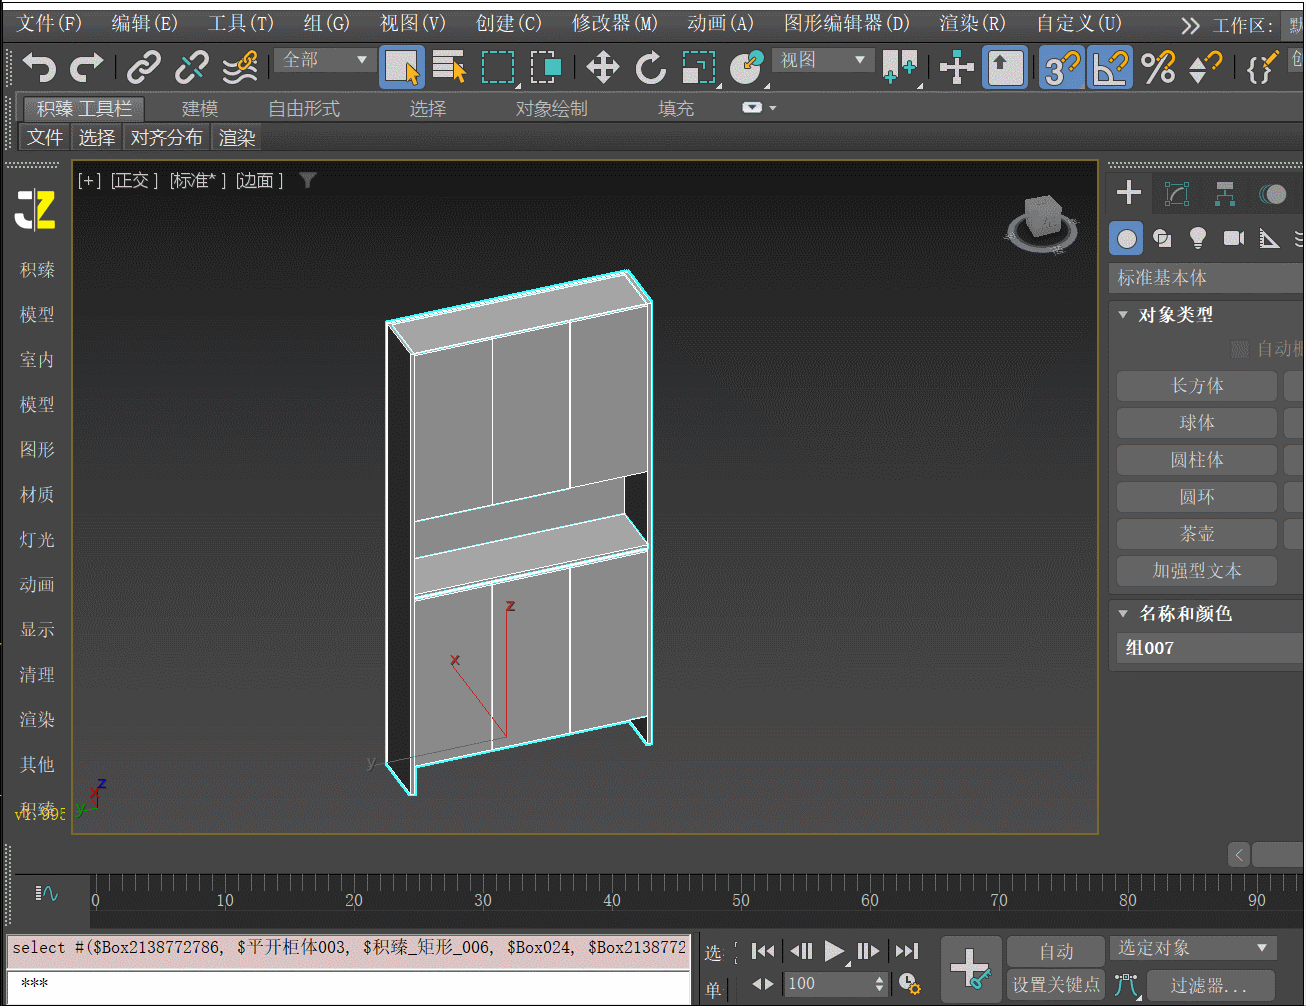The height and width of the screenshot is (1006, 1306).
Task: Open the viewport 边面 shading menu
Action: tap(260, 180)
